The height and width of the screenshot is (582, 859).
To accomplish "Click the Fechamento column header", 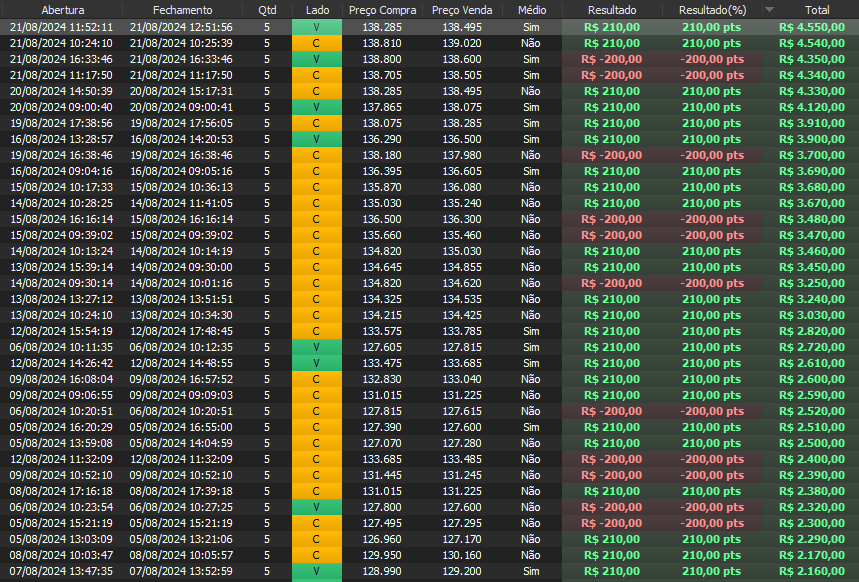I will click(x=181, y=10).
